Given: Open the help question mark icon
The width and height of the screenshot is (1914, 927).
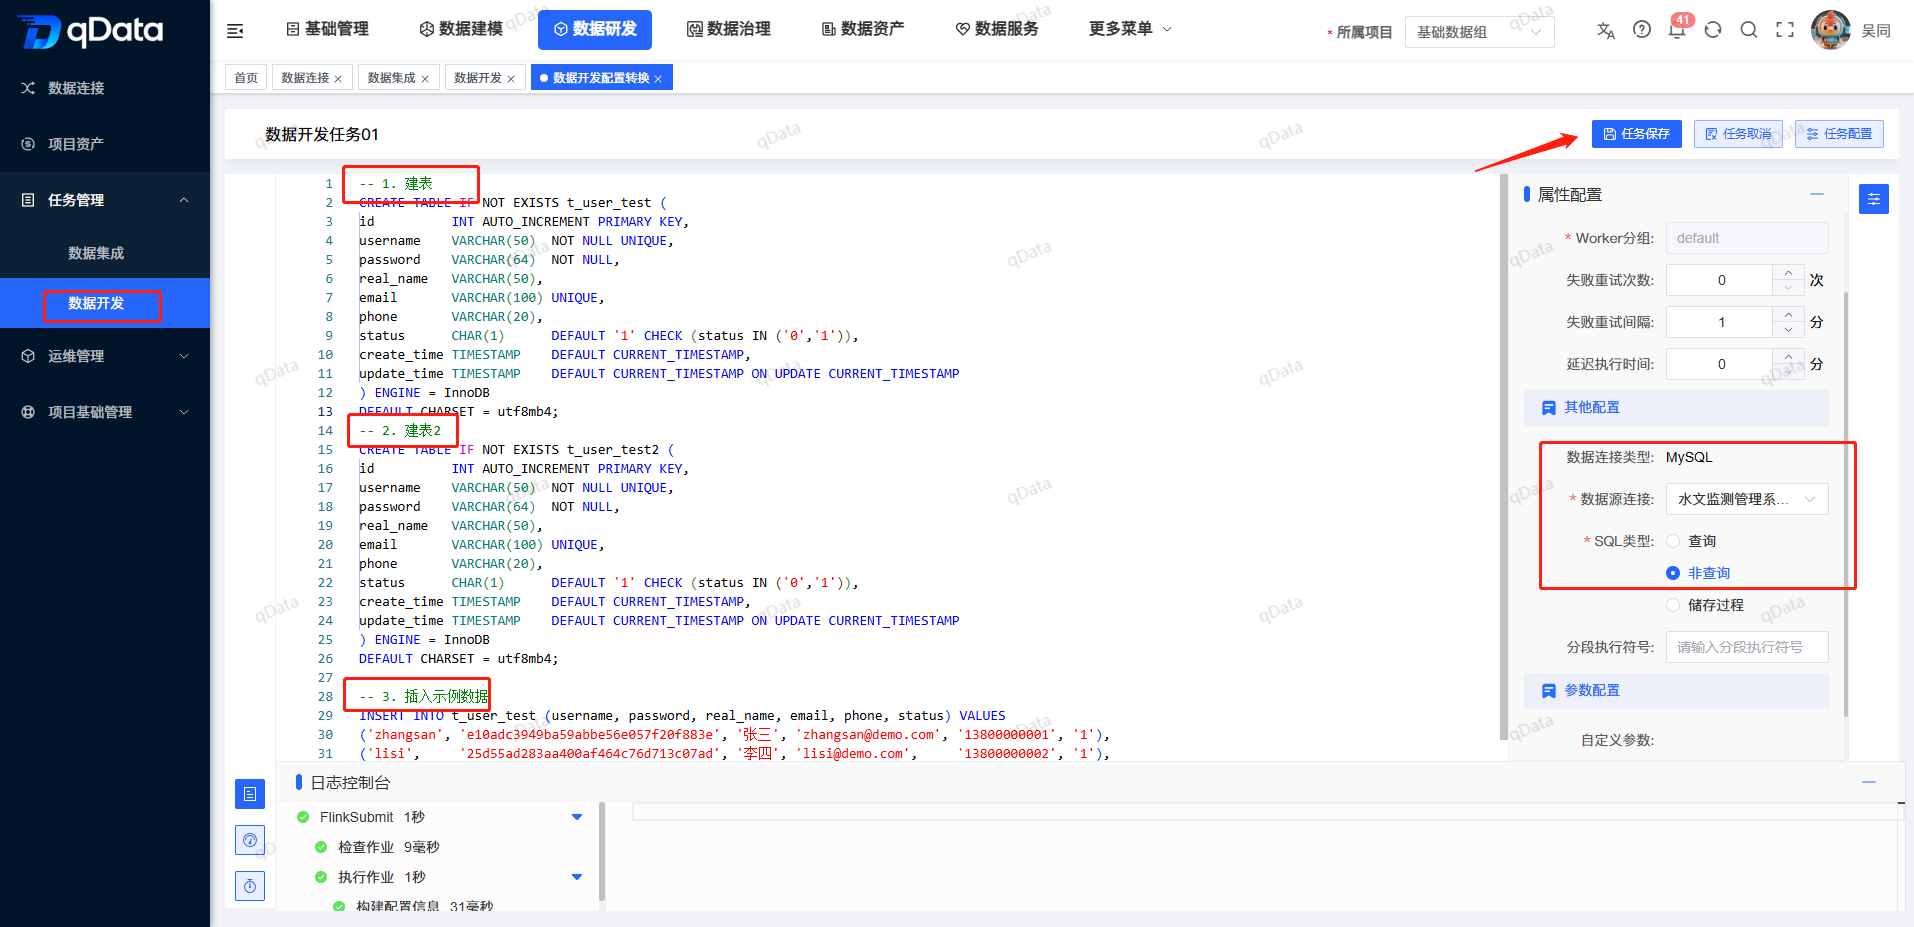Looking at the screenshot, I should 1642,30.
